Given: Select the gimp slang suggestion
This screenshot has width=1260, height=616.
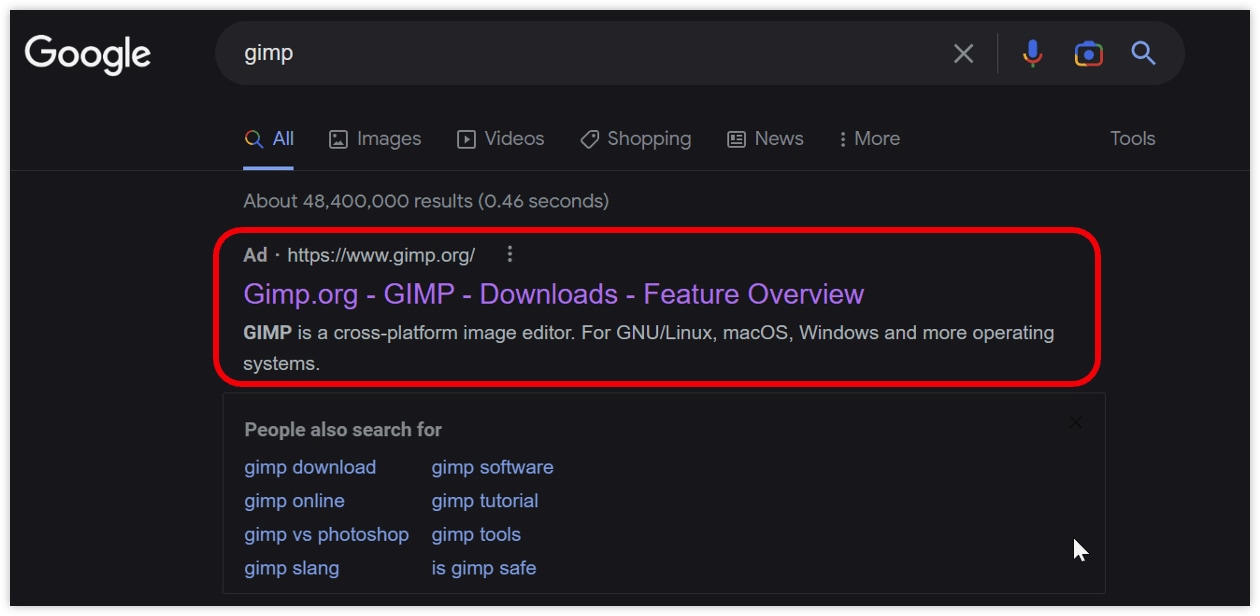Looking at the screenshot, I should tap(292, 568).
